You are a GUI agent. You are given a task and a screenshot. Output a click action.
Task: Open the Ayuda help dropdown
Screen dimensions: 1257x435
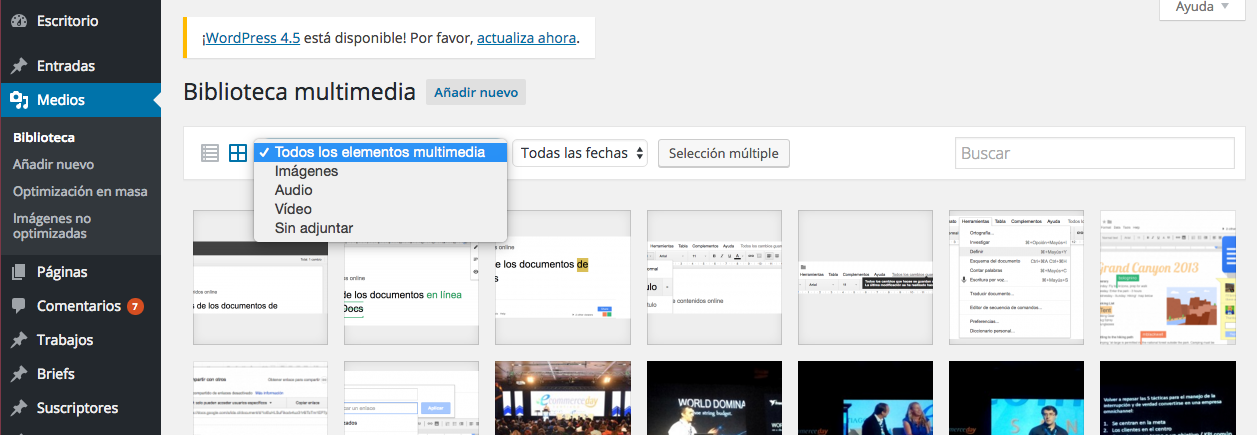tap(1202, 8)
